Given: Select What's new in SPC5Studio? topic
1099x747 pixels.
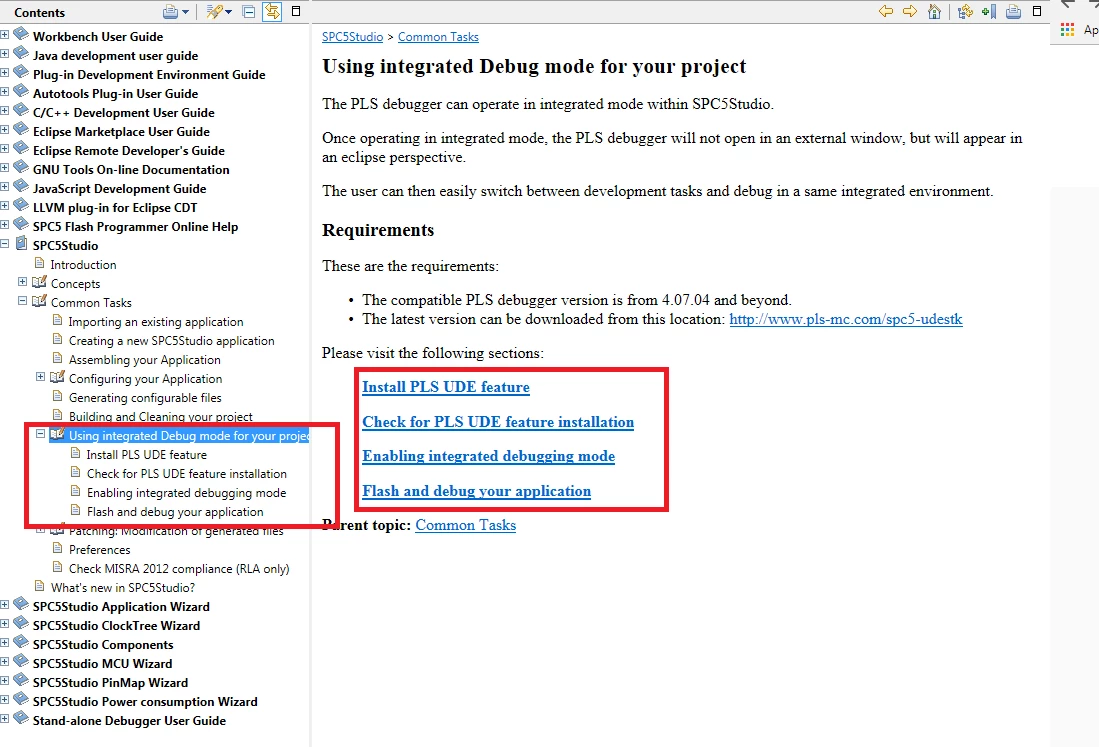Looking at the screenshot, I should coord(123,588).
